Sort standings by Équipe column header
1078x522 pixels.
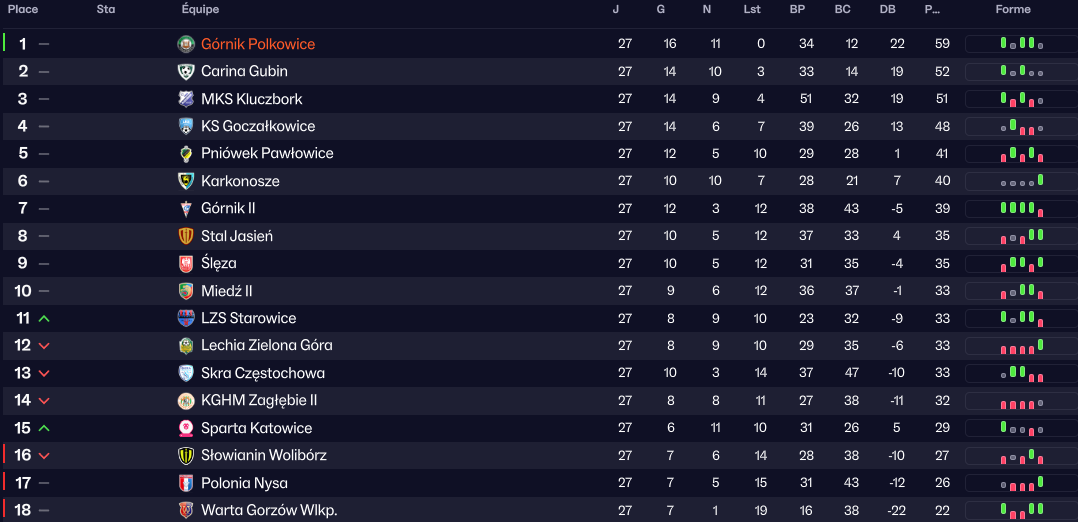(200, 10)
